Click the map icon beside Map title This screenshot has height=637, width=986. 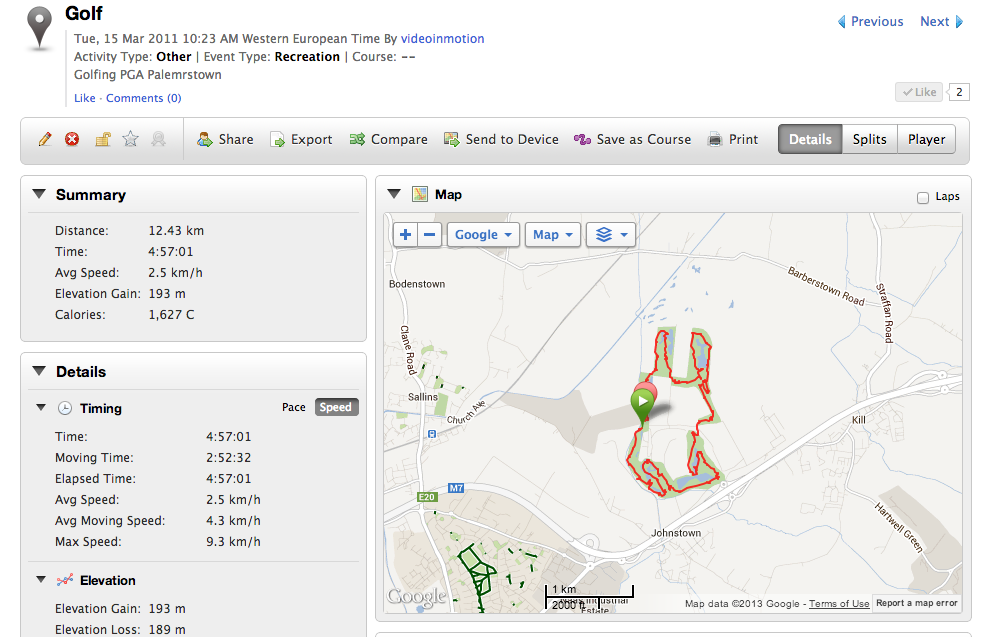(419, 194)
